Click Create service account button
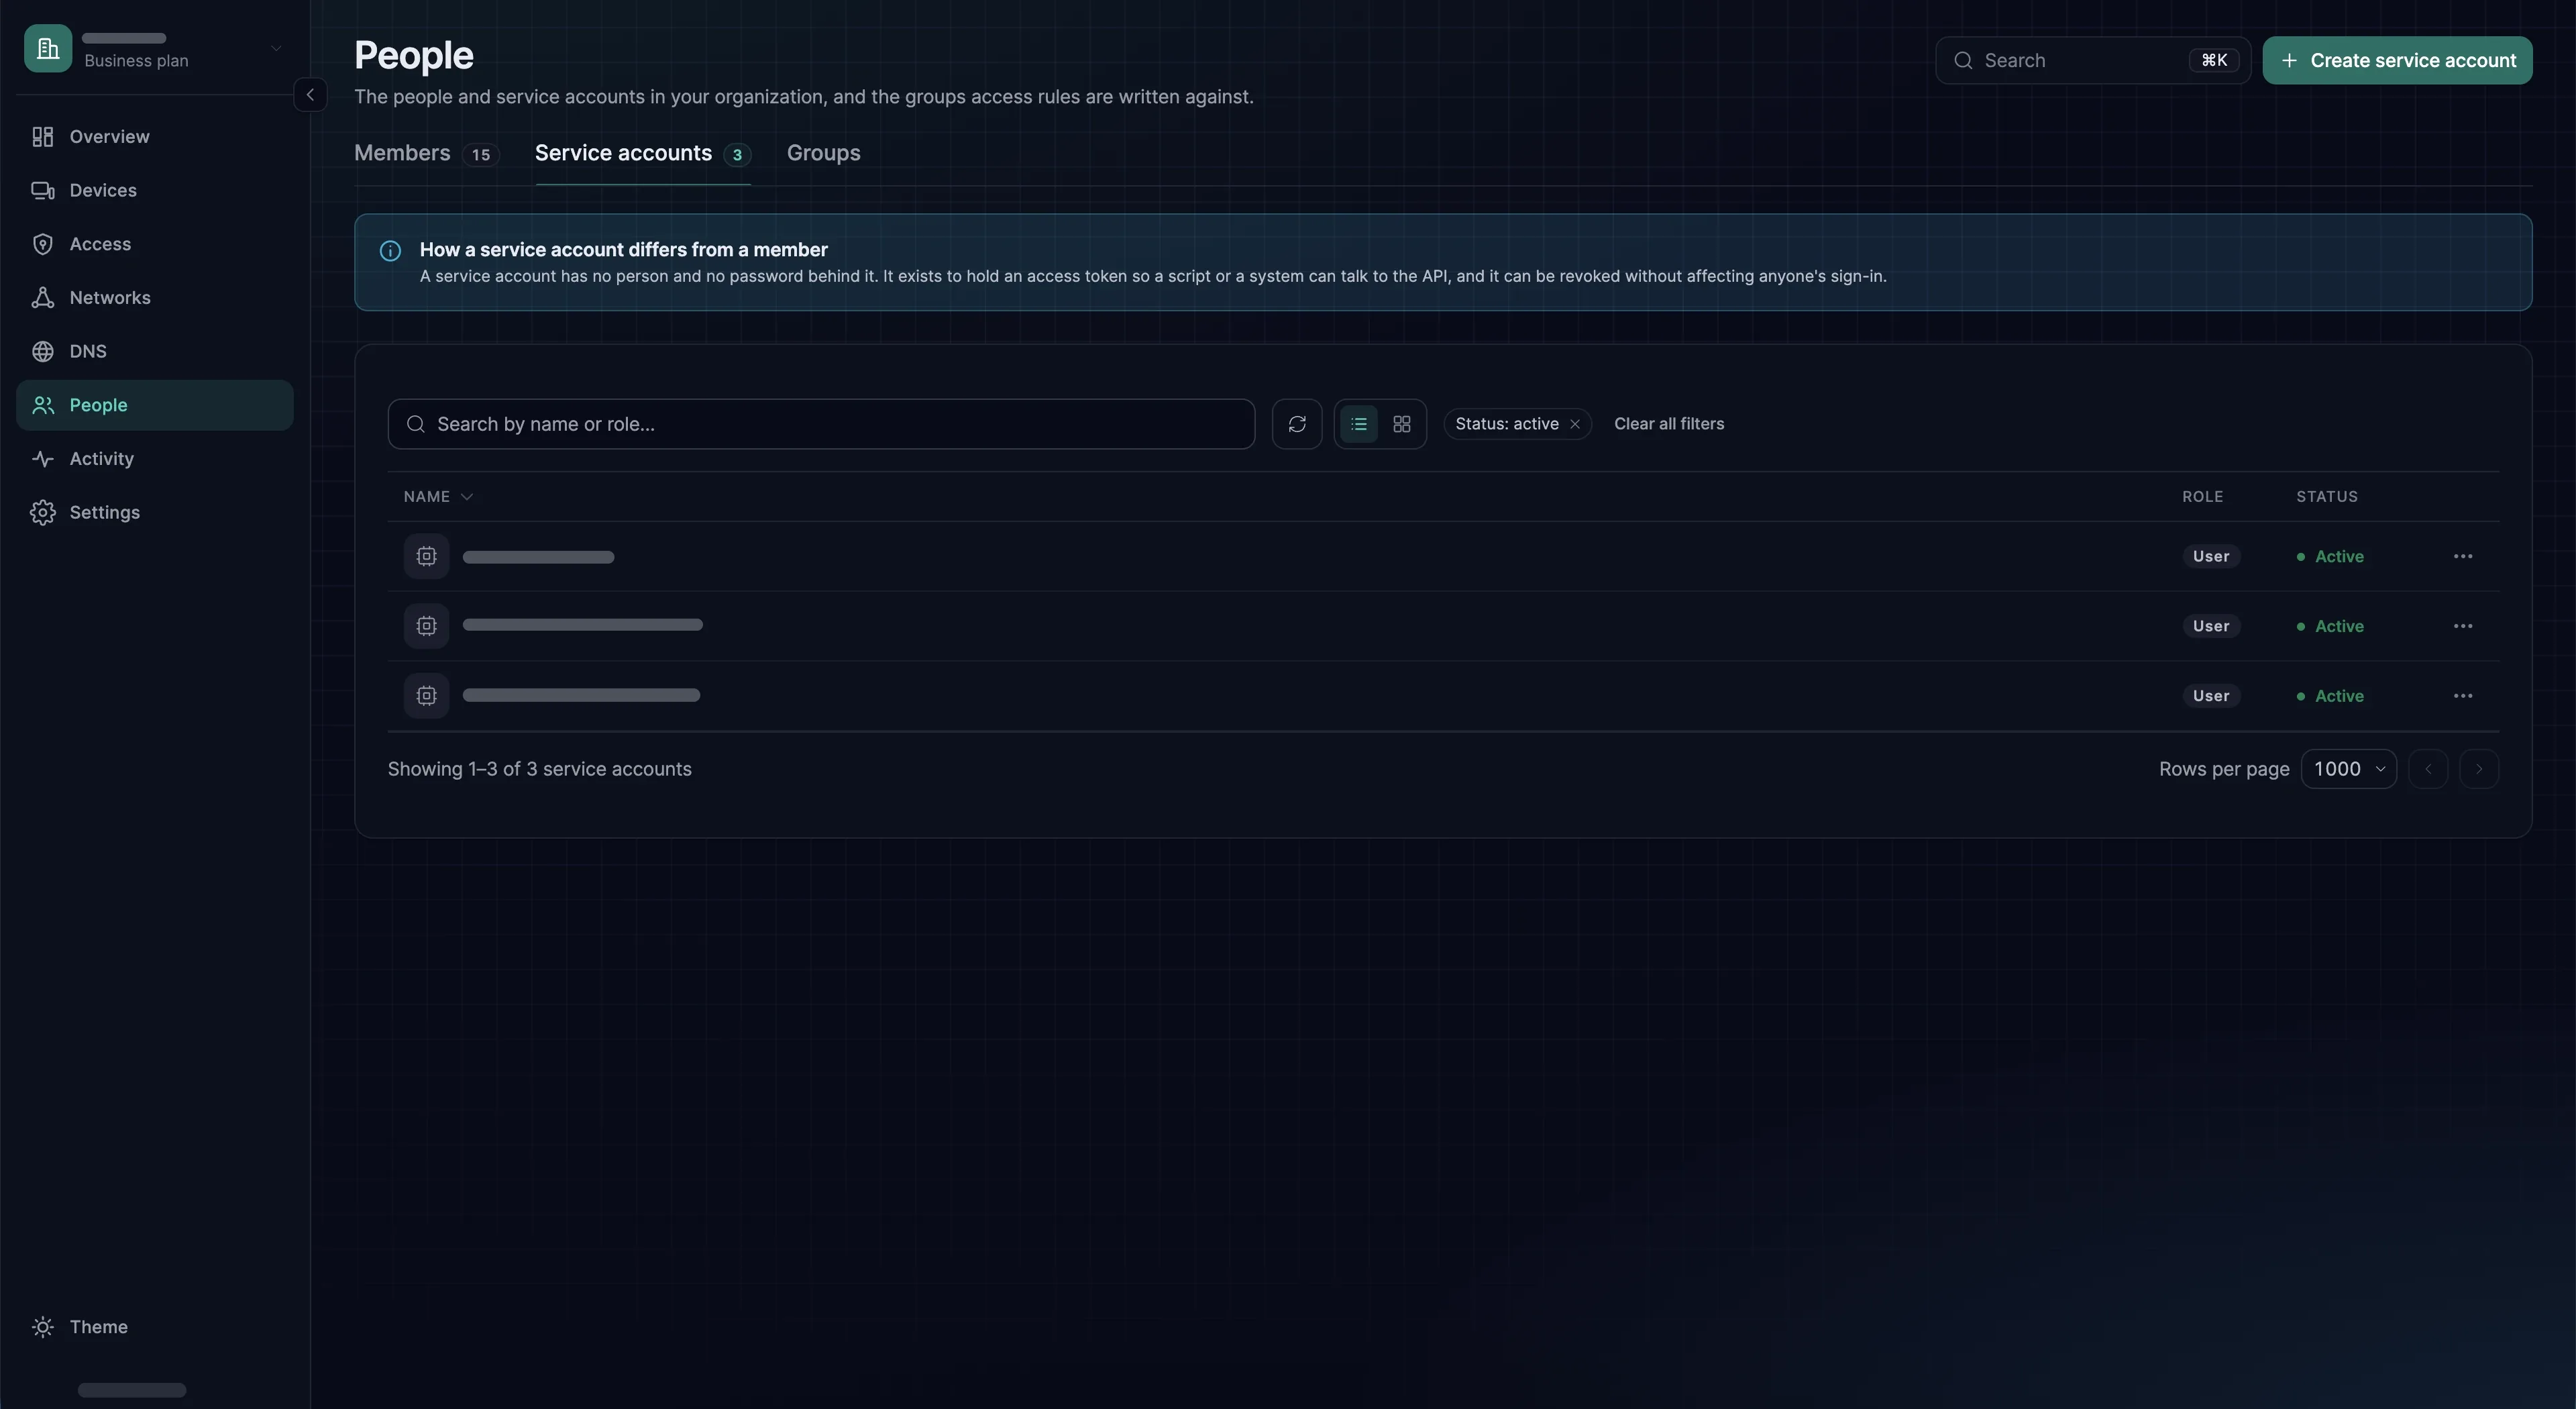Viewport: 2576px width, 1409px height. 2397,60
